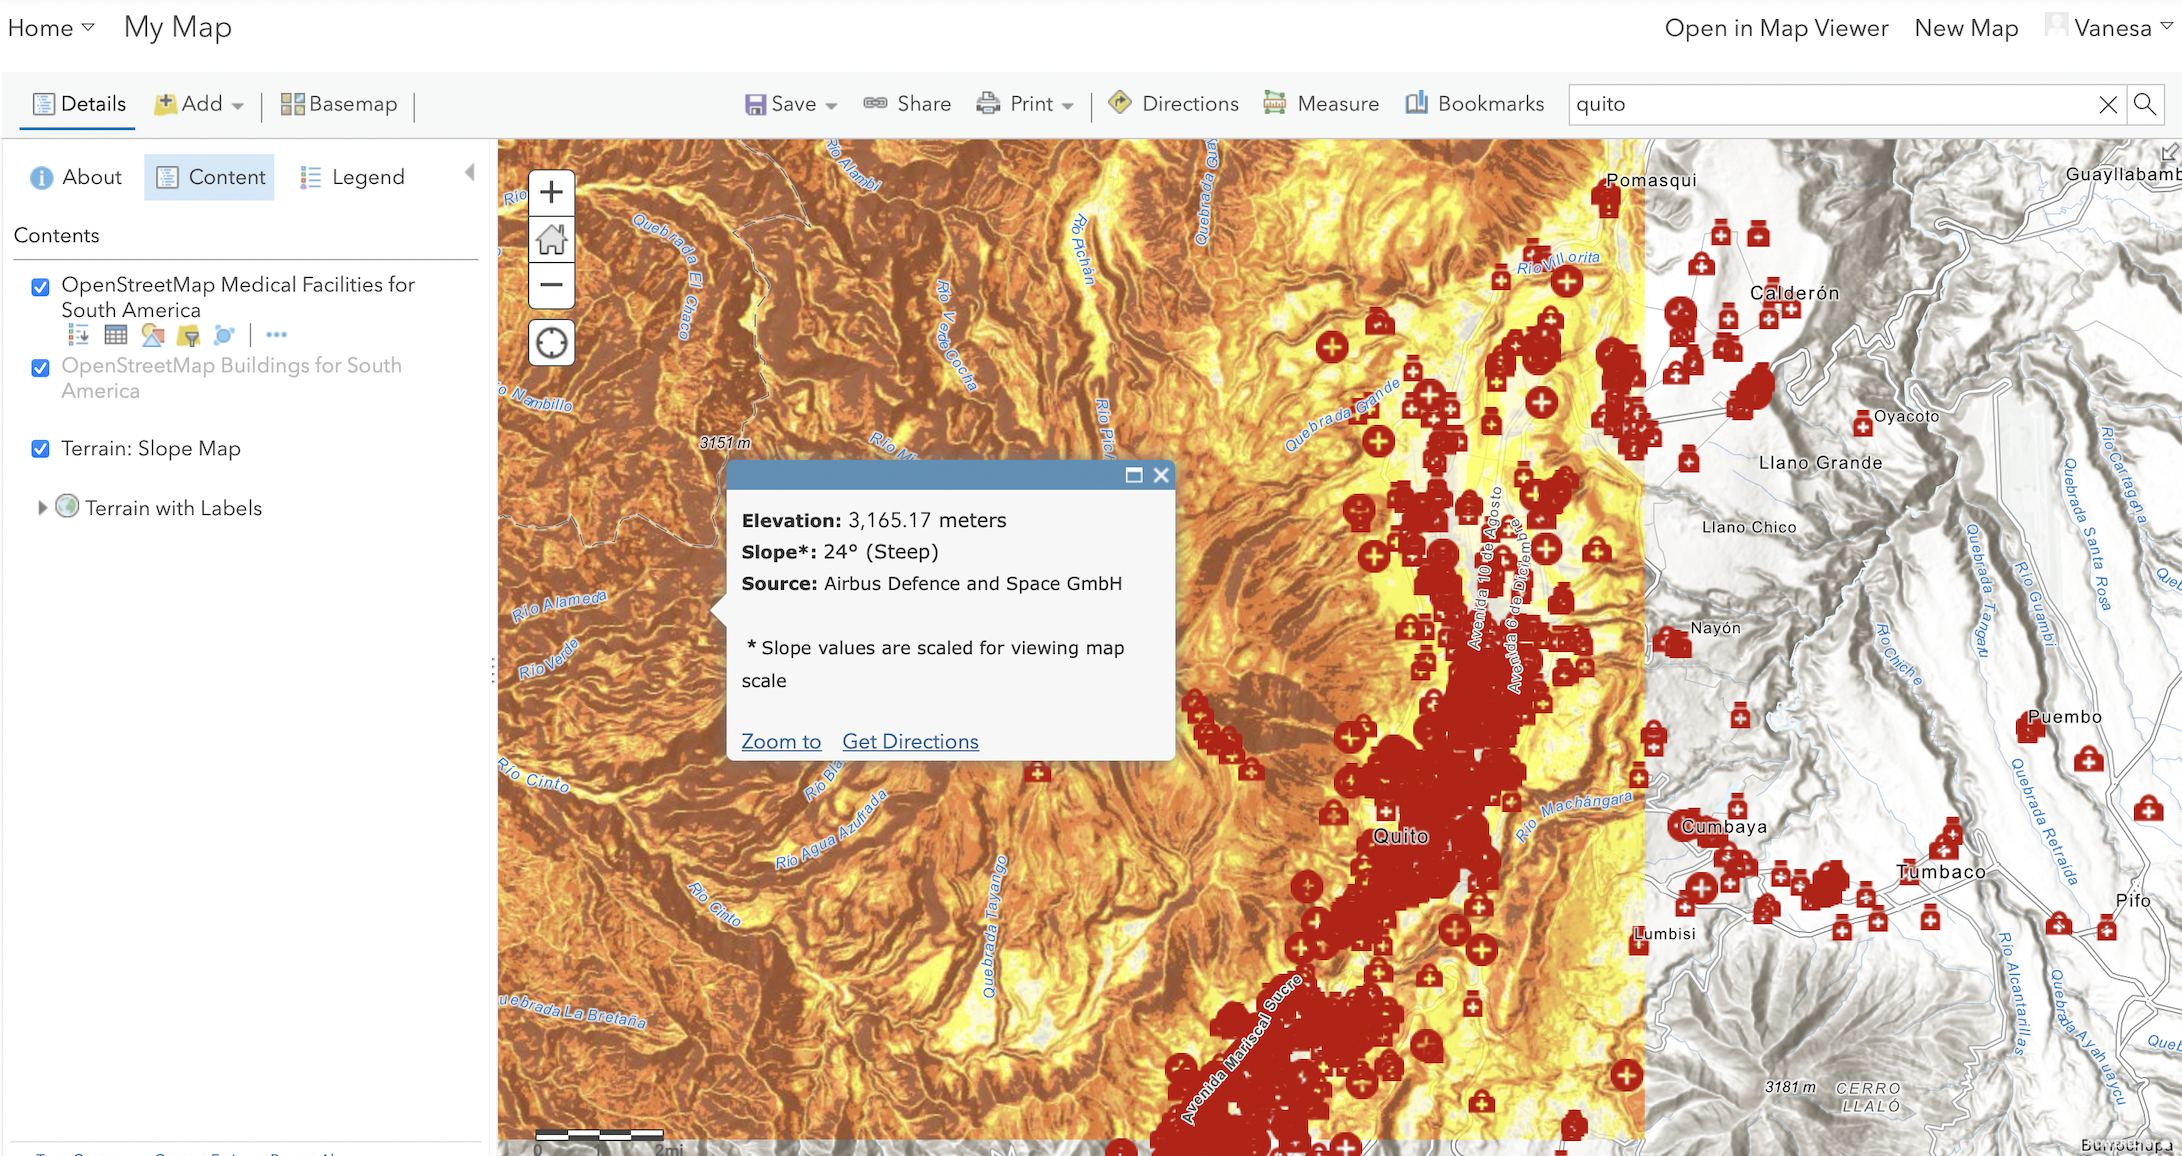The image size is (2182, 1156).
Task: Click the hospital marker next to Oyacoto
Action: [1862, 424]
